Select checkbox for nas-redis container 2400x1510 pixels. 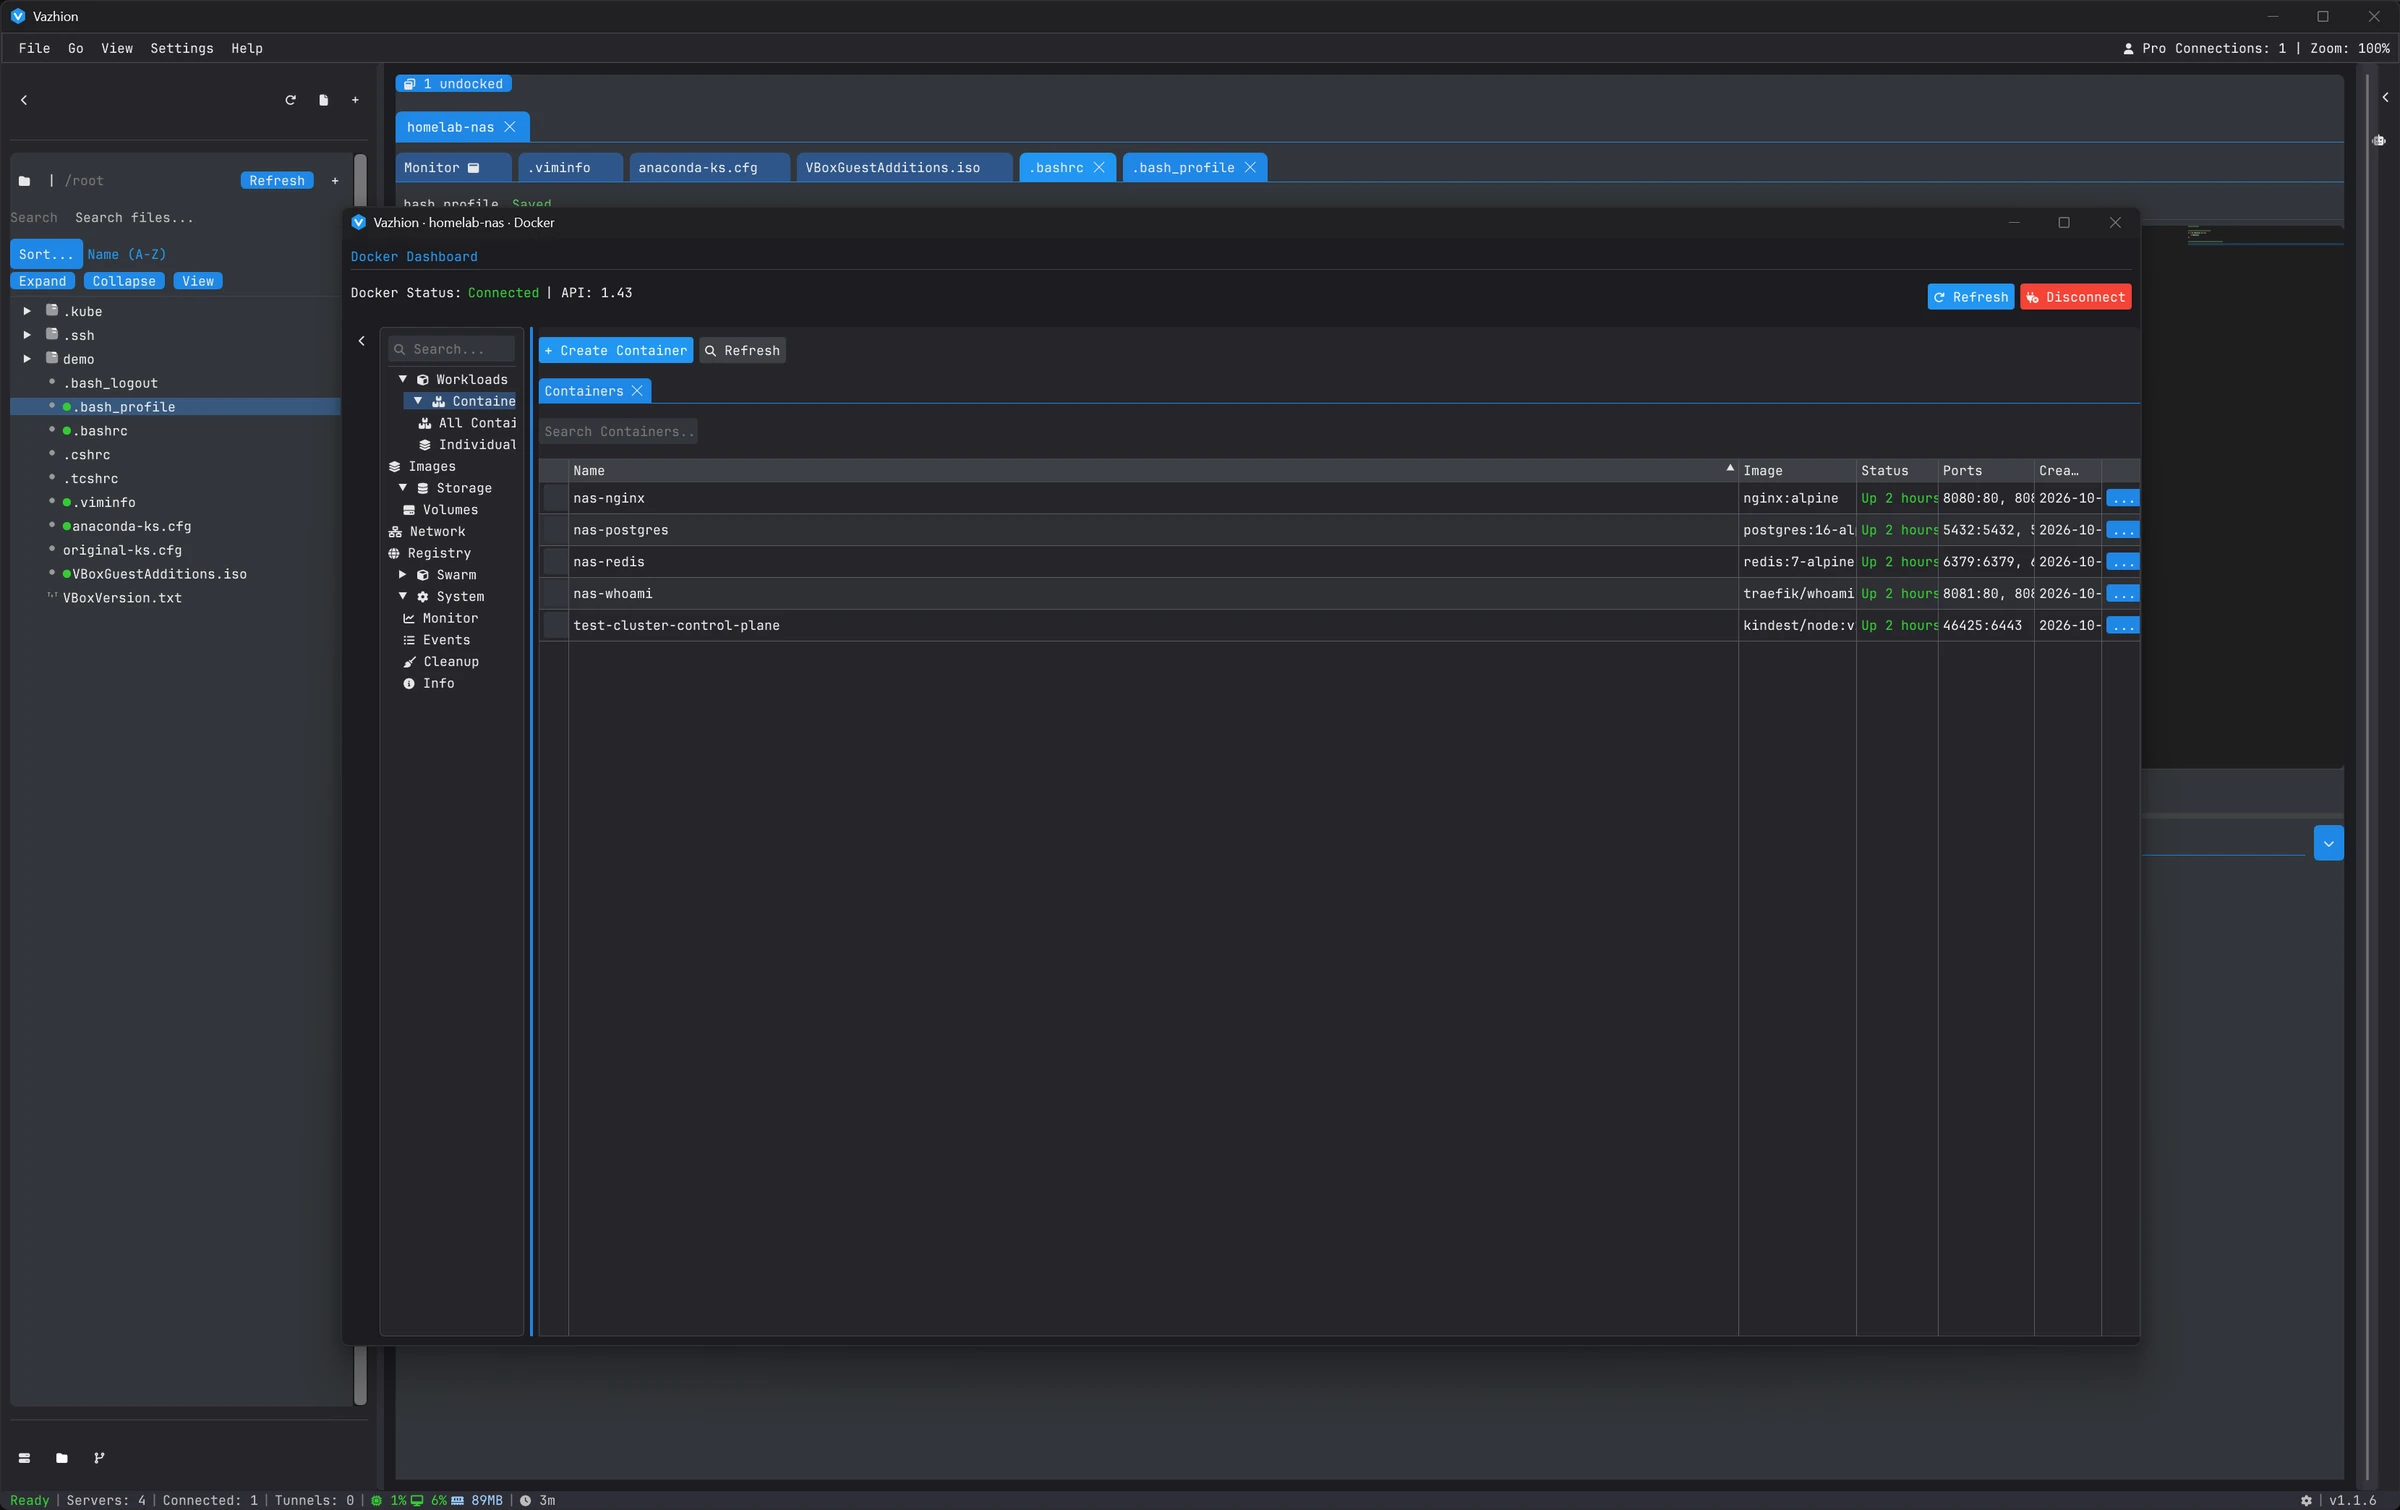click(x=555, y=562)
